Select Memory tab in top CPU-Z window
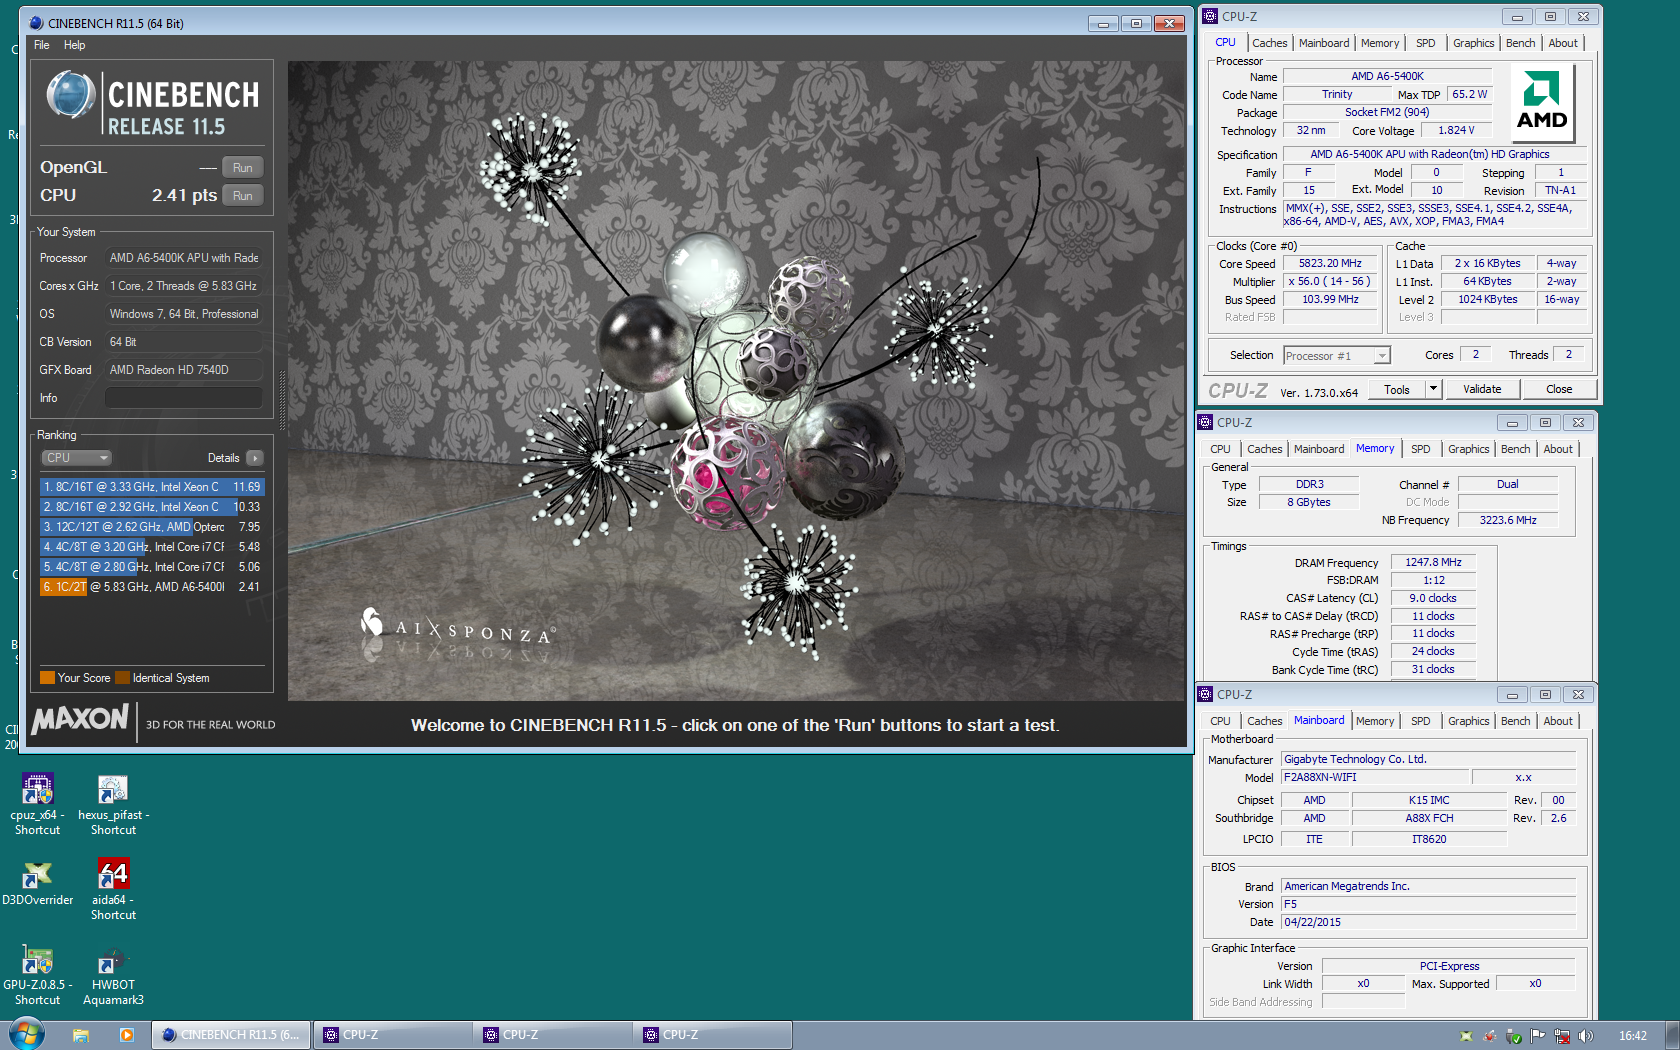Image resolution: width=1680 pixels, height=1050 pixels. 1380,43
